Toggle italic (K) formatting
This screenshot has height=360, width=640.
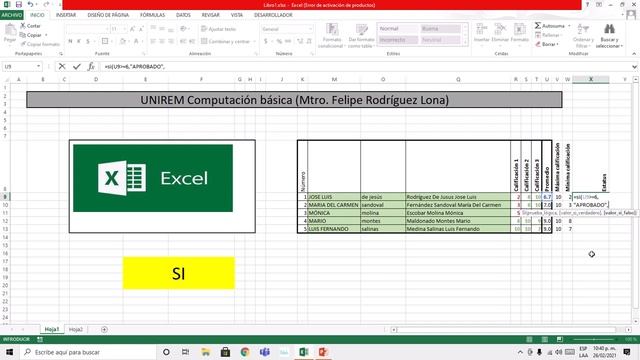tap(79, 41)
